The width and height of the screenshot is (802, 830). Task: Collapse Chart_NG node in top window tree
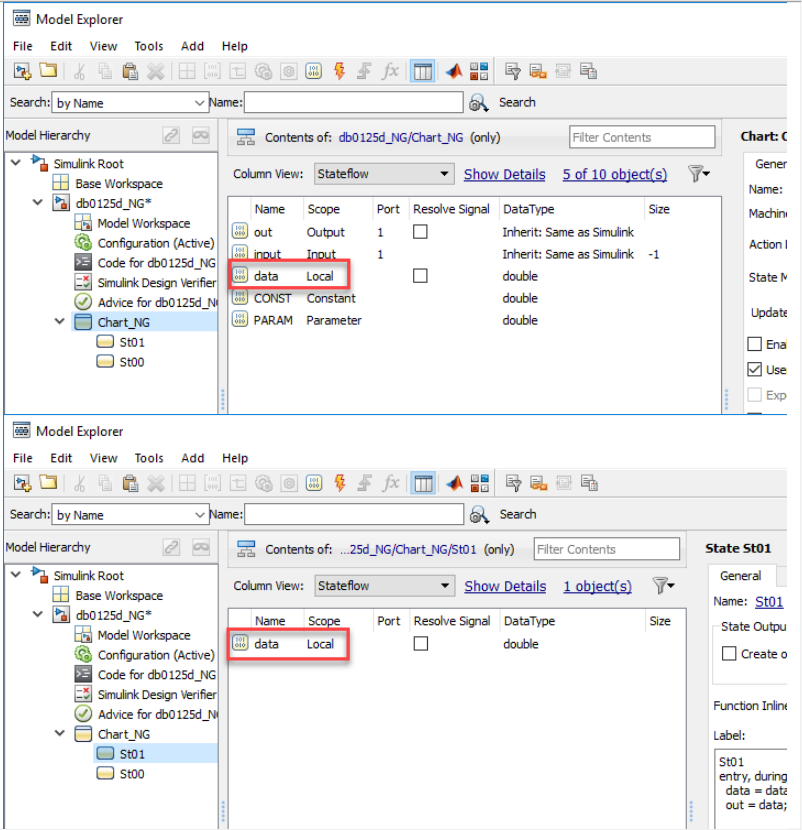(x=59, y=321)
